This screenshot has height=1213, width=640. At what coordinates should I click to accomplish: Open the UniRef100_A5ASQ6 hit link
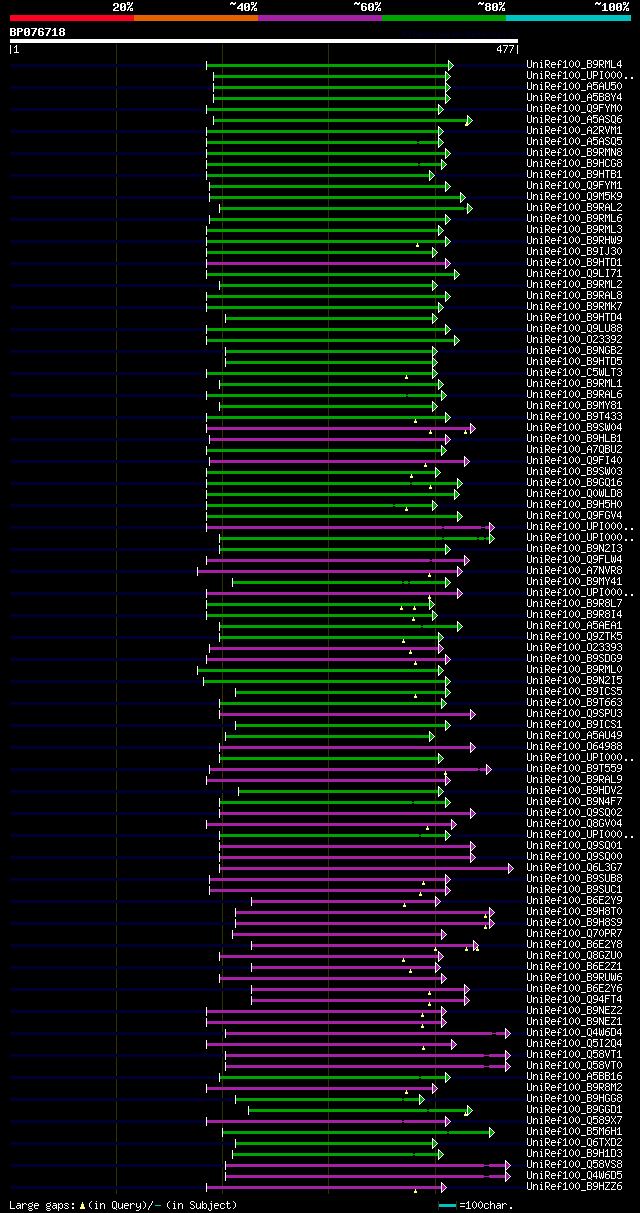(x=574, y=120)
